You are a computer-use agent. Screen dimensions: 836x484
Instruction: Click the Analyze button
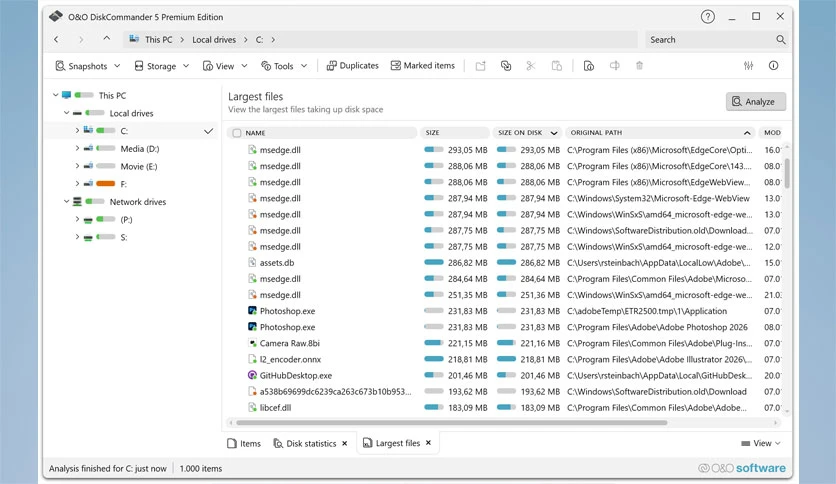coord(755,101)
